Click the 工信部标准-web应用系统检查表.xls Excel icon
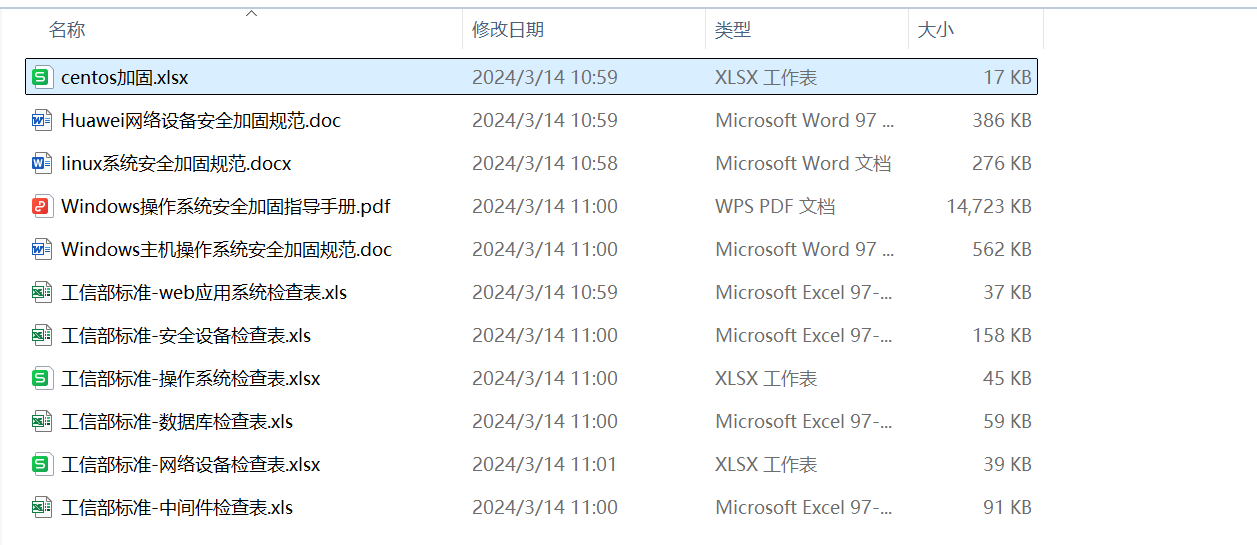Image resolution: width=1257 pixels, height=545 pixels. click(41, 292)
